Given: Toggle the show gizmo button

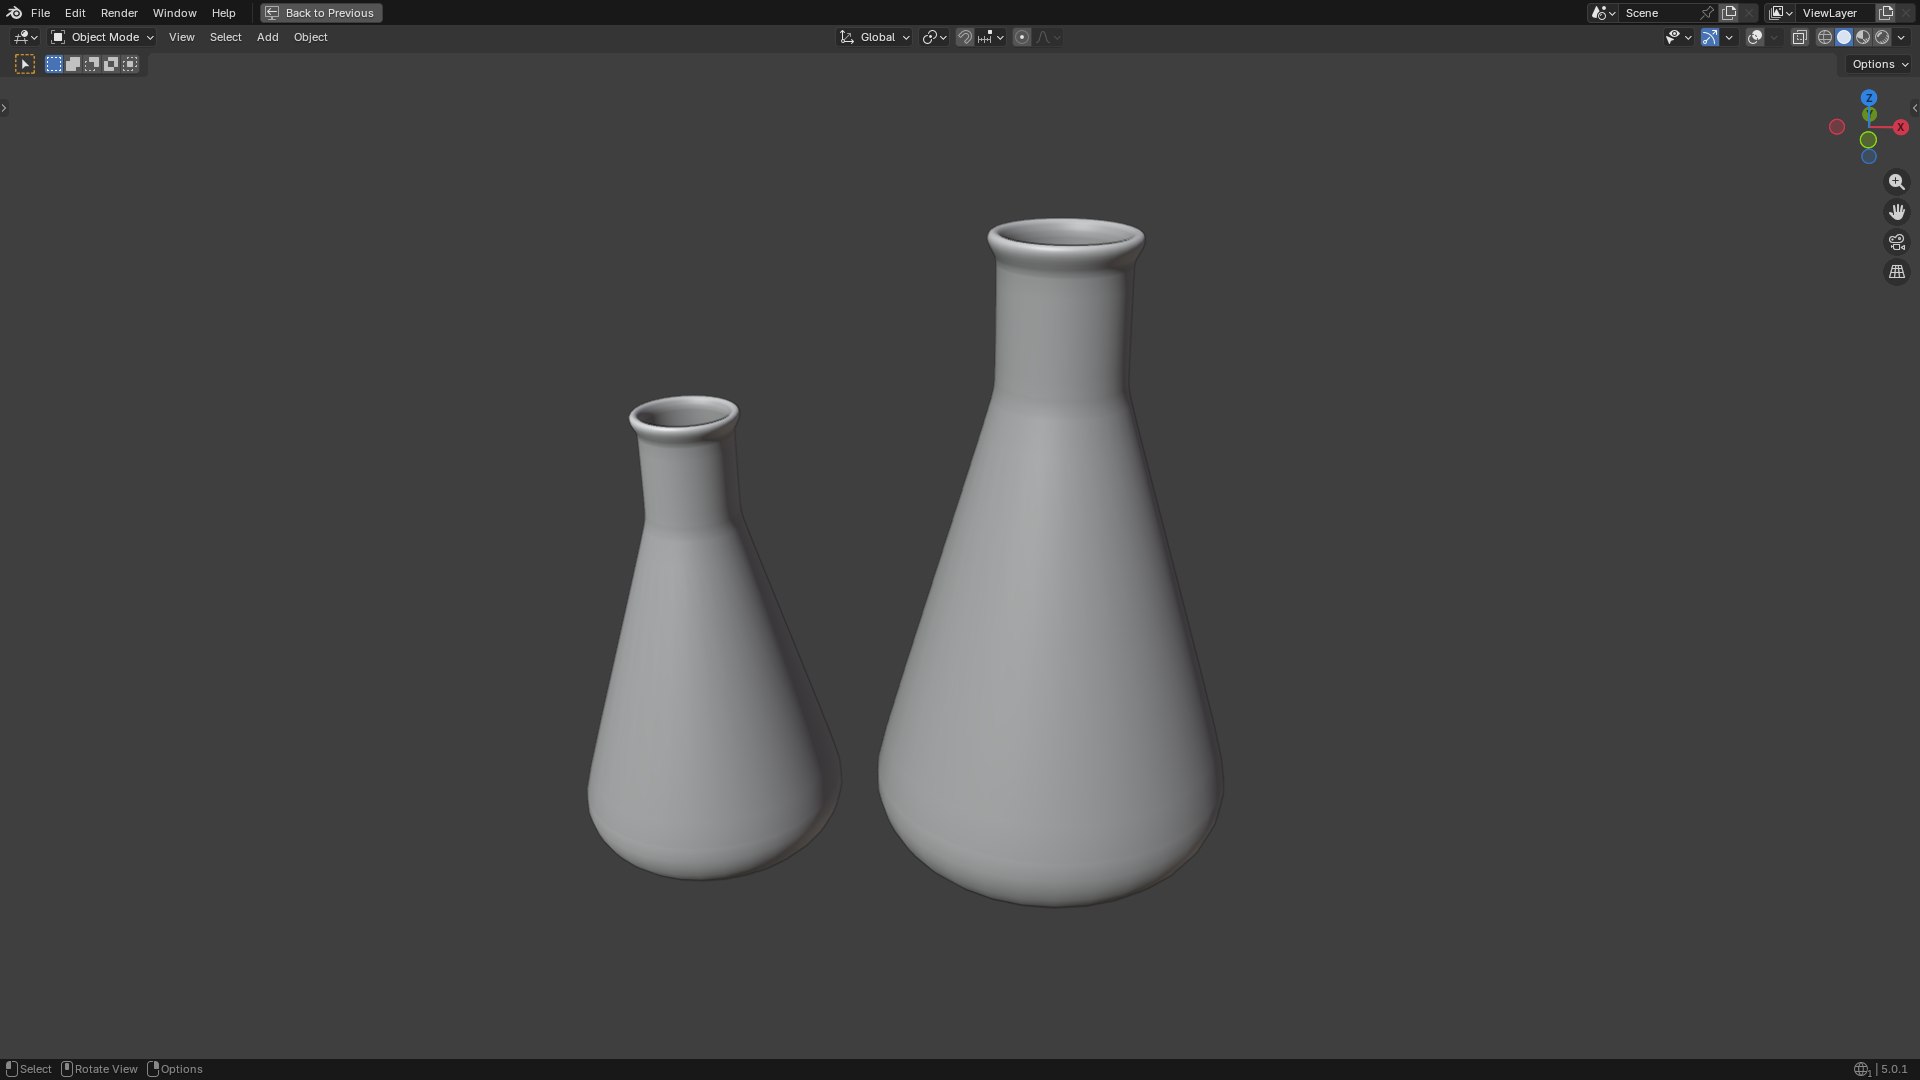Looking at the screenshot, I should pos(1710,37).
